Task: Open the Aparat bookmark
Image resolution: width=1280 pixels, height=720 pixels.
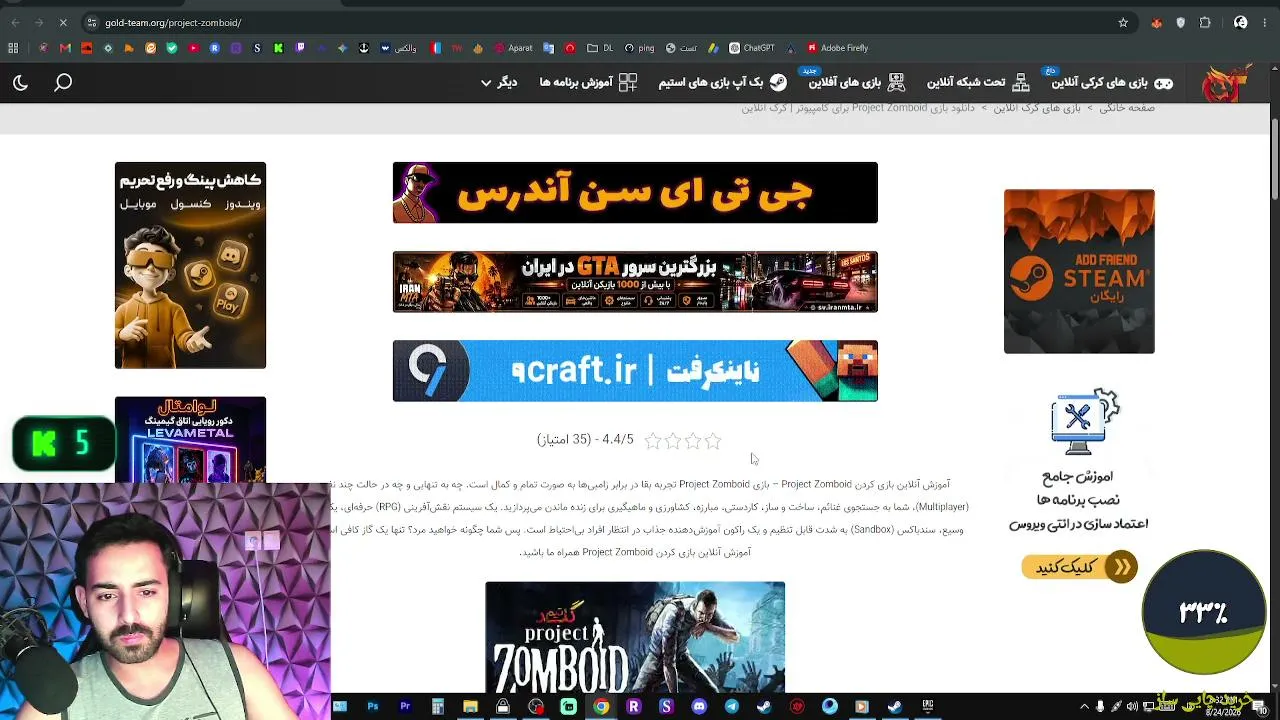Action: [514, 48]
